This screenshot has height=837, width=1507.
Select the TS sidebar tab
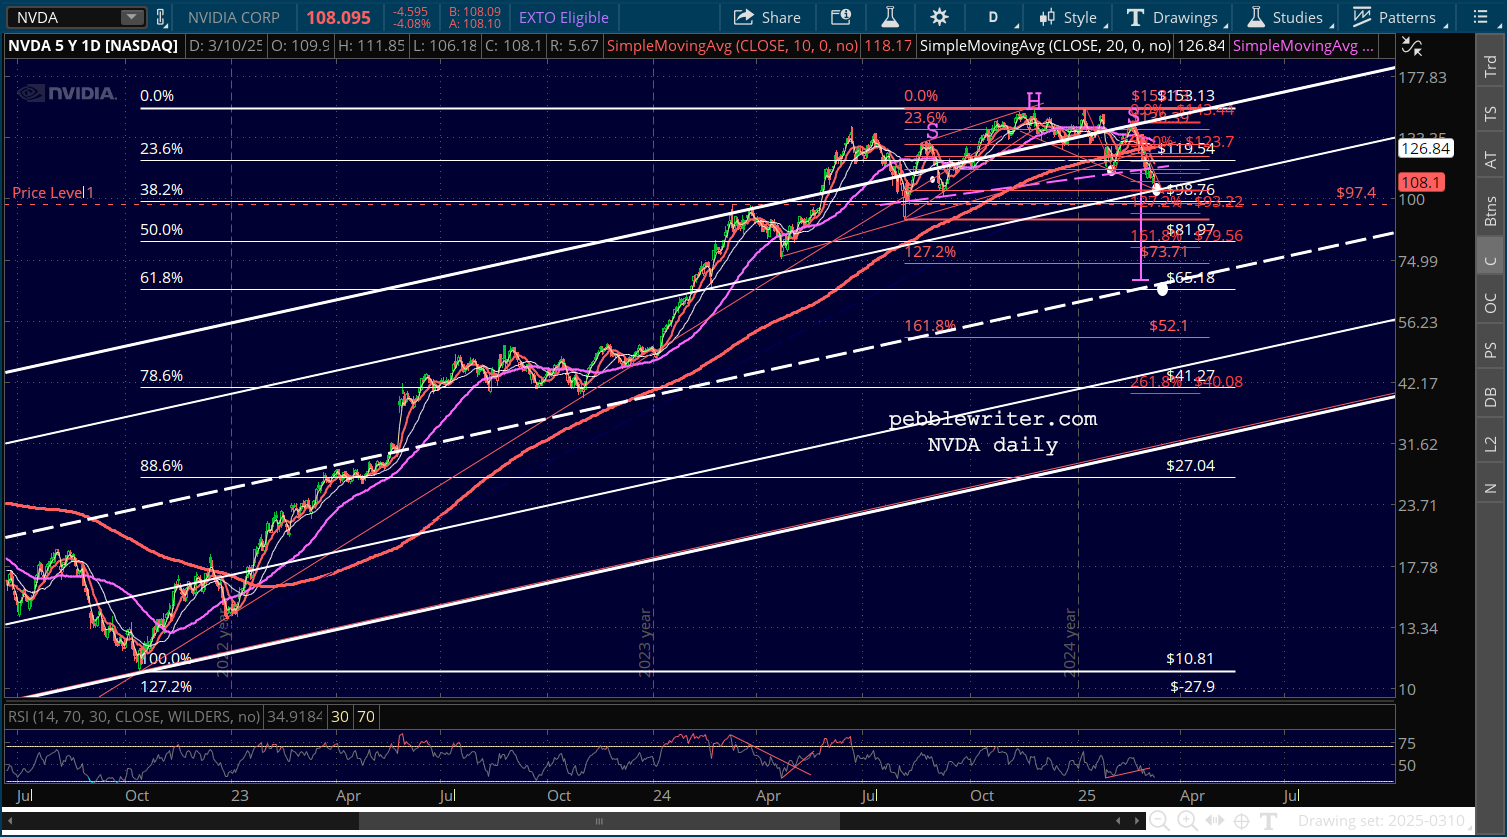pyautogui.click(x=1490, y=114)
